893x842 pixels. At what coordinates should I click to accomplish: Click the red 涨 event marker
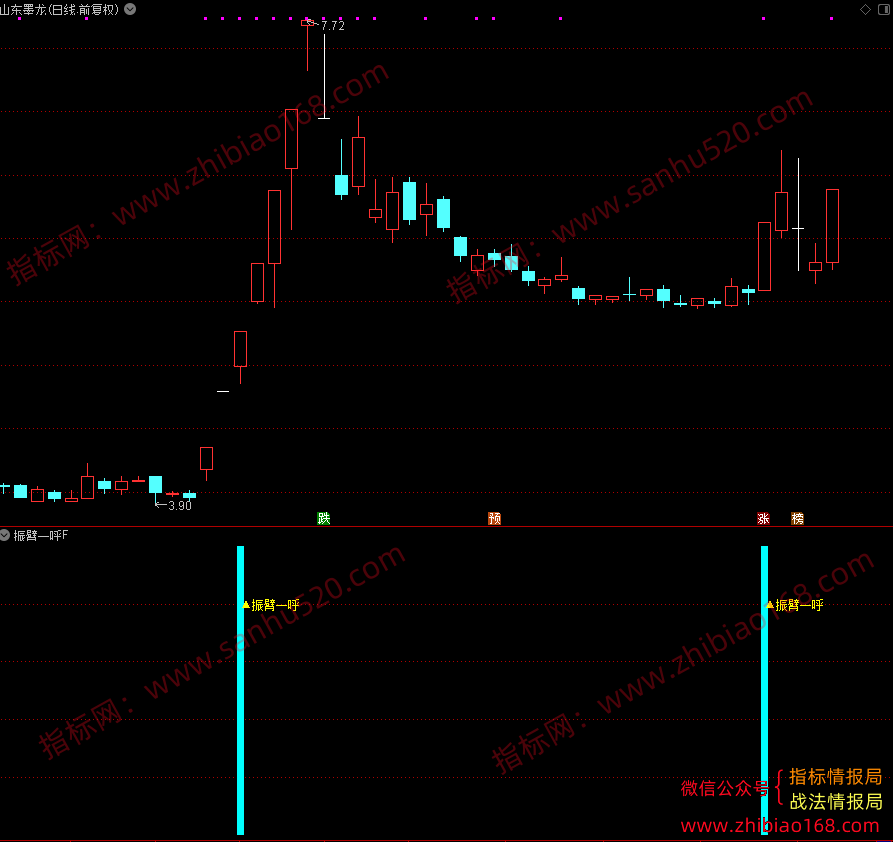(763, 518)
